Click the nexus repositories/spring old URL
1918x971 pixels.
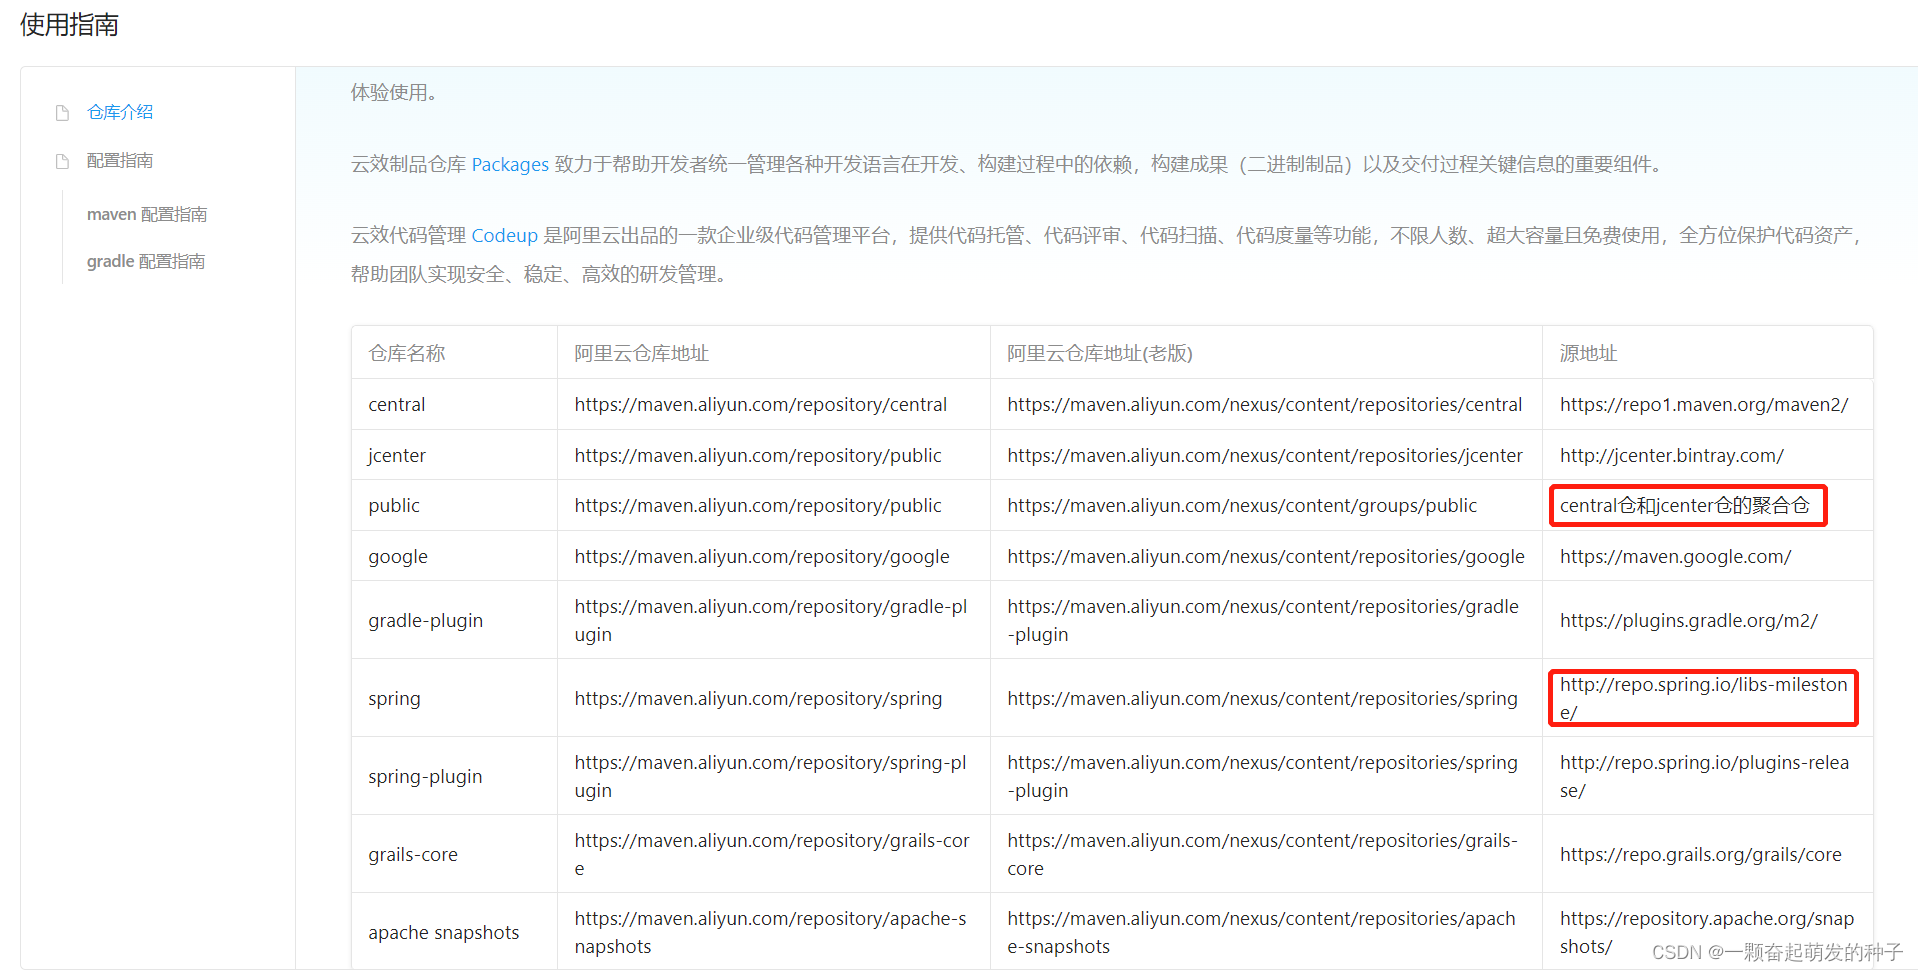tap(1263, 698)
